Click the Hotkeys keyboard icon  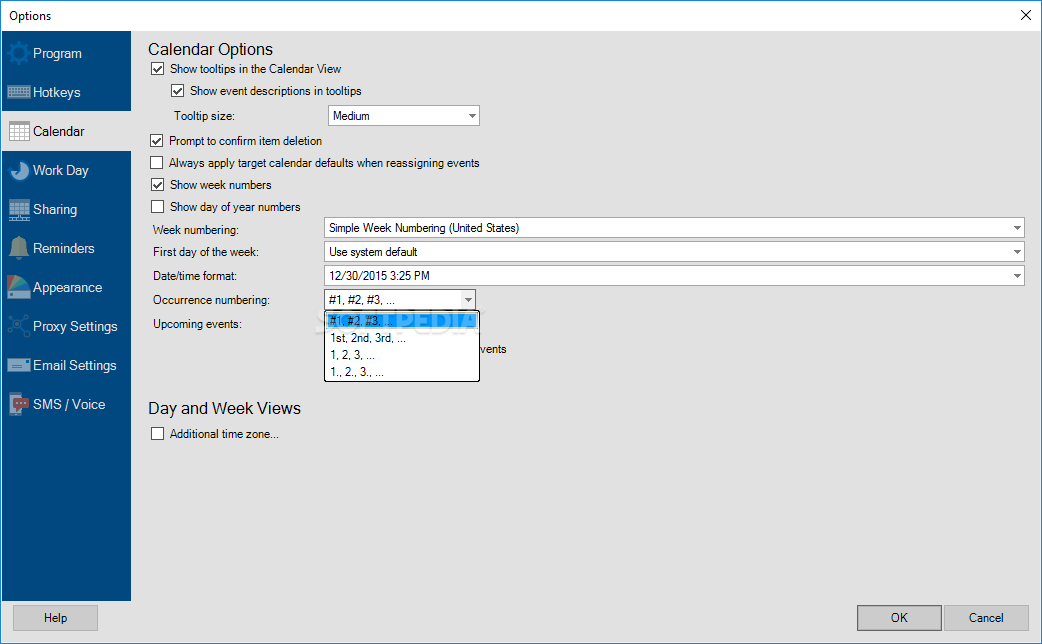pos(19,92)
